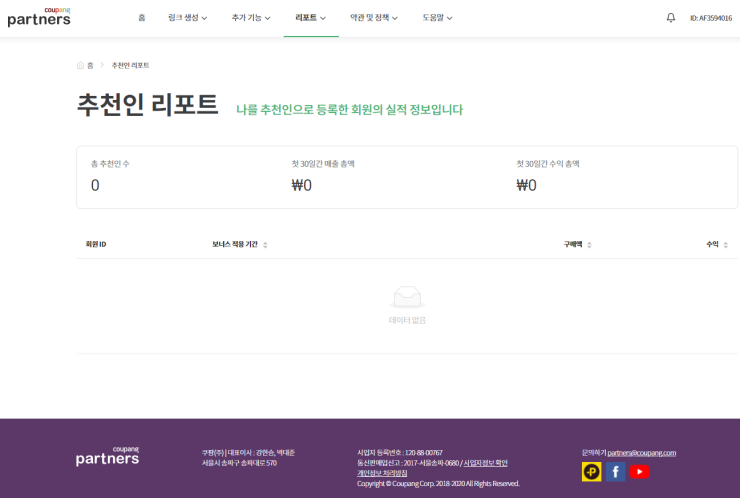740x498 pixels.
Task: Click the 사업자 등록번호 text in footer
Action: pyautogui.click(x=400, y=453)
